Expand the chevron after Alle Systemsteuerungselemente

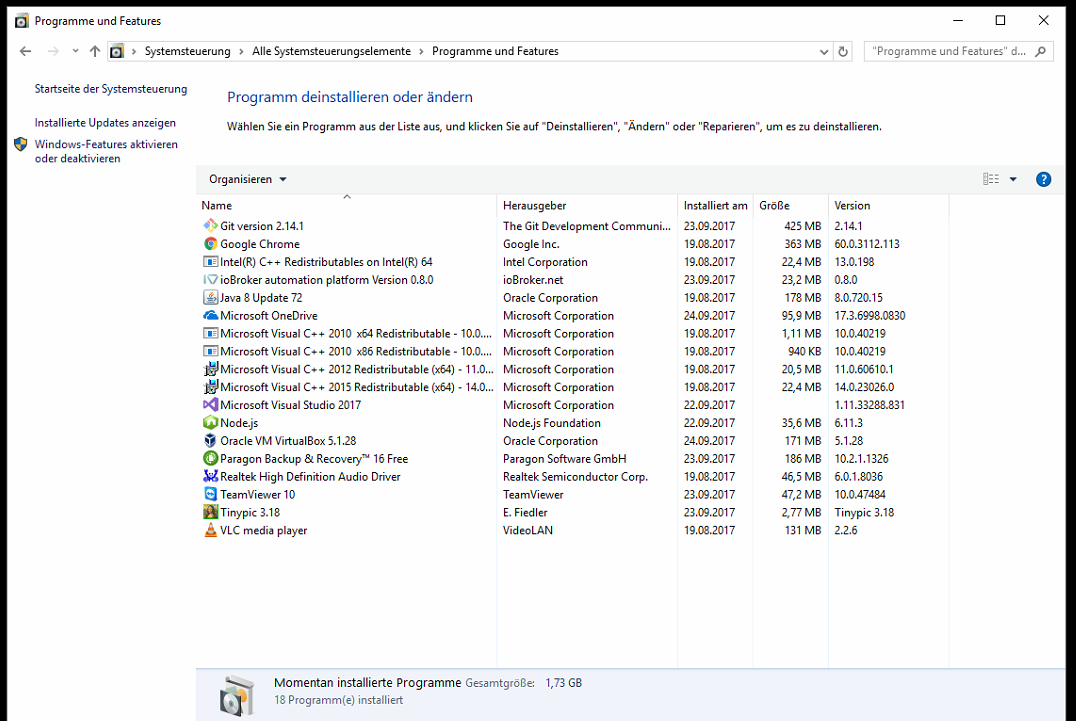click(x=421, y=51)
